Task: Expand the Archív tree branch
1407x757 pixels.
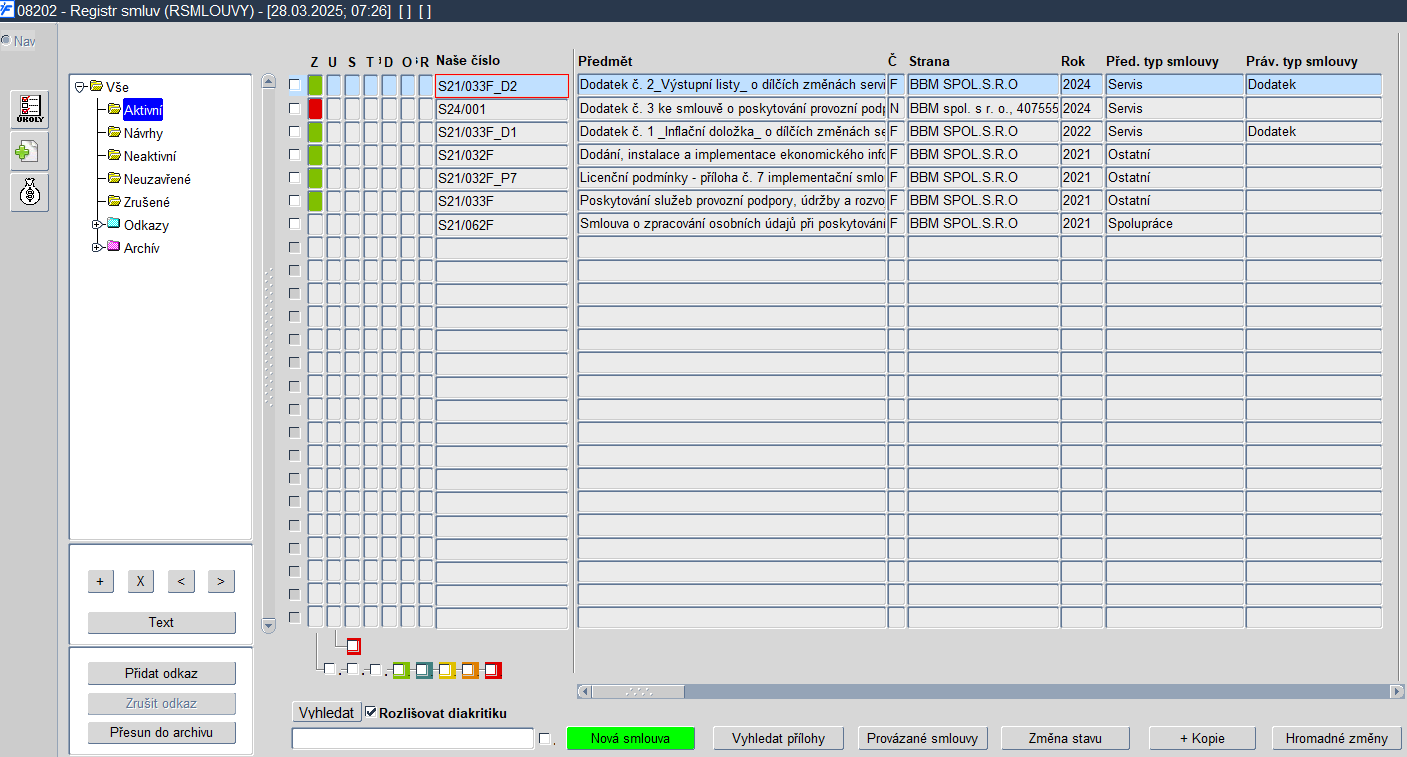Action: point(97,247)
